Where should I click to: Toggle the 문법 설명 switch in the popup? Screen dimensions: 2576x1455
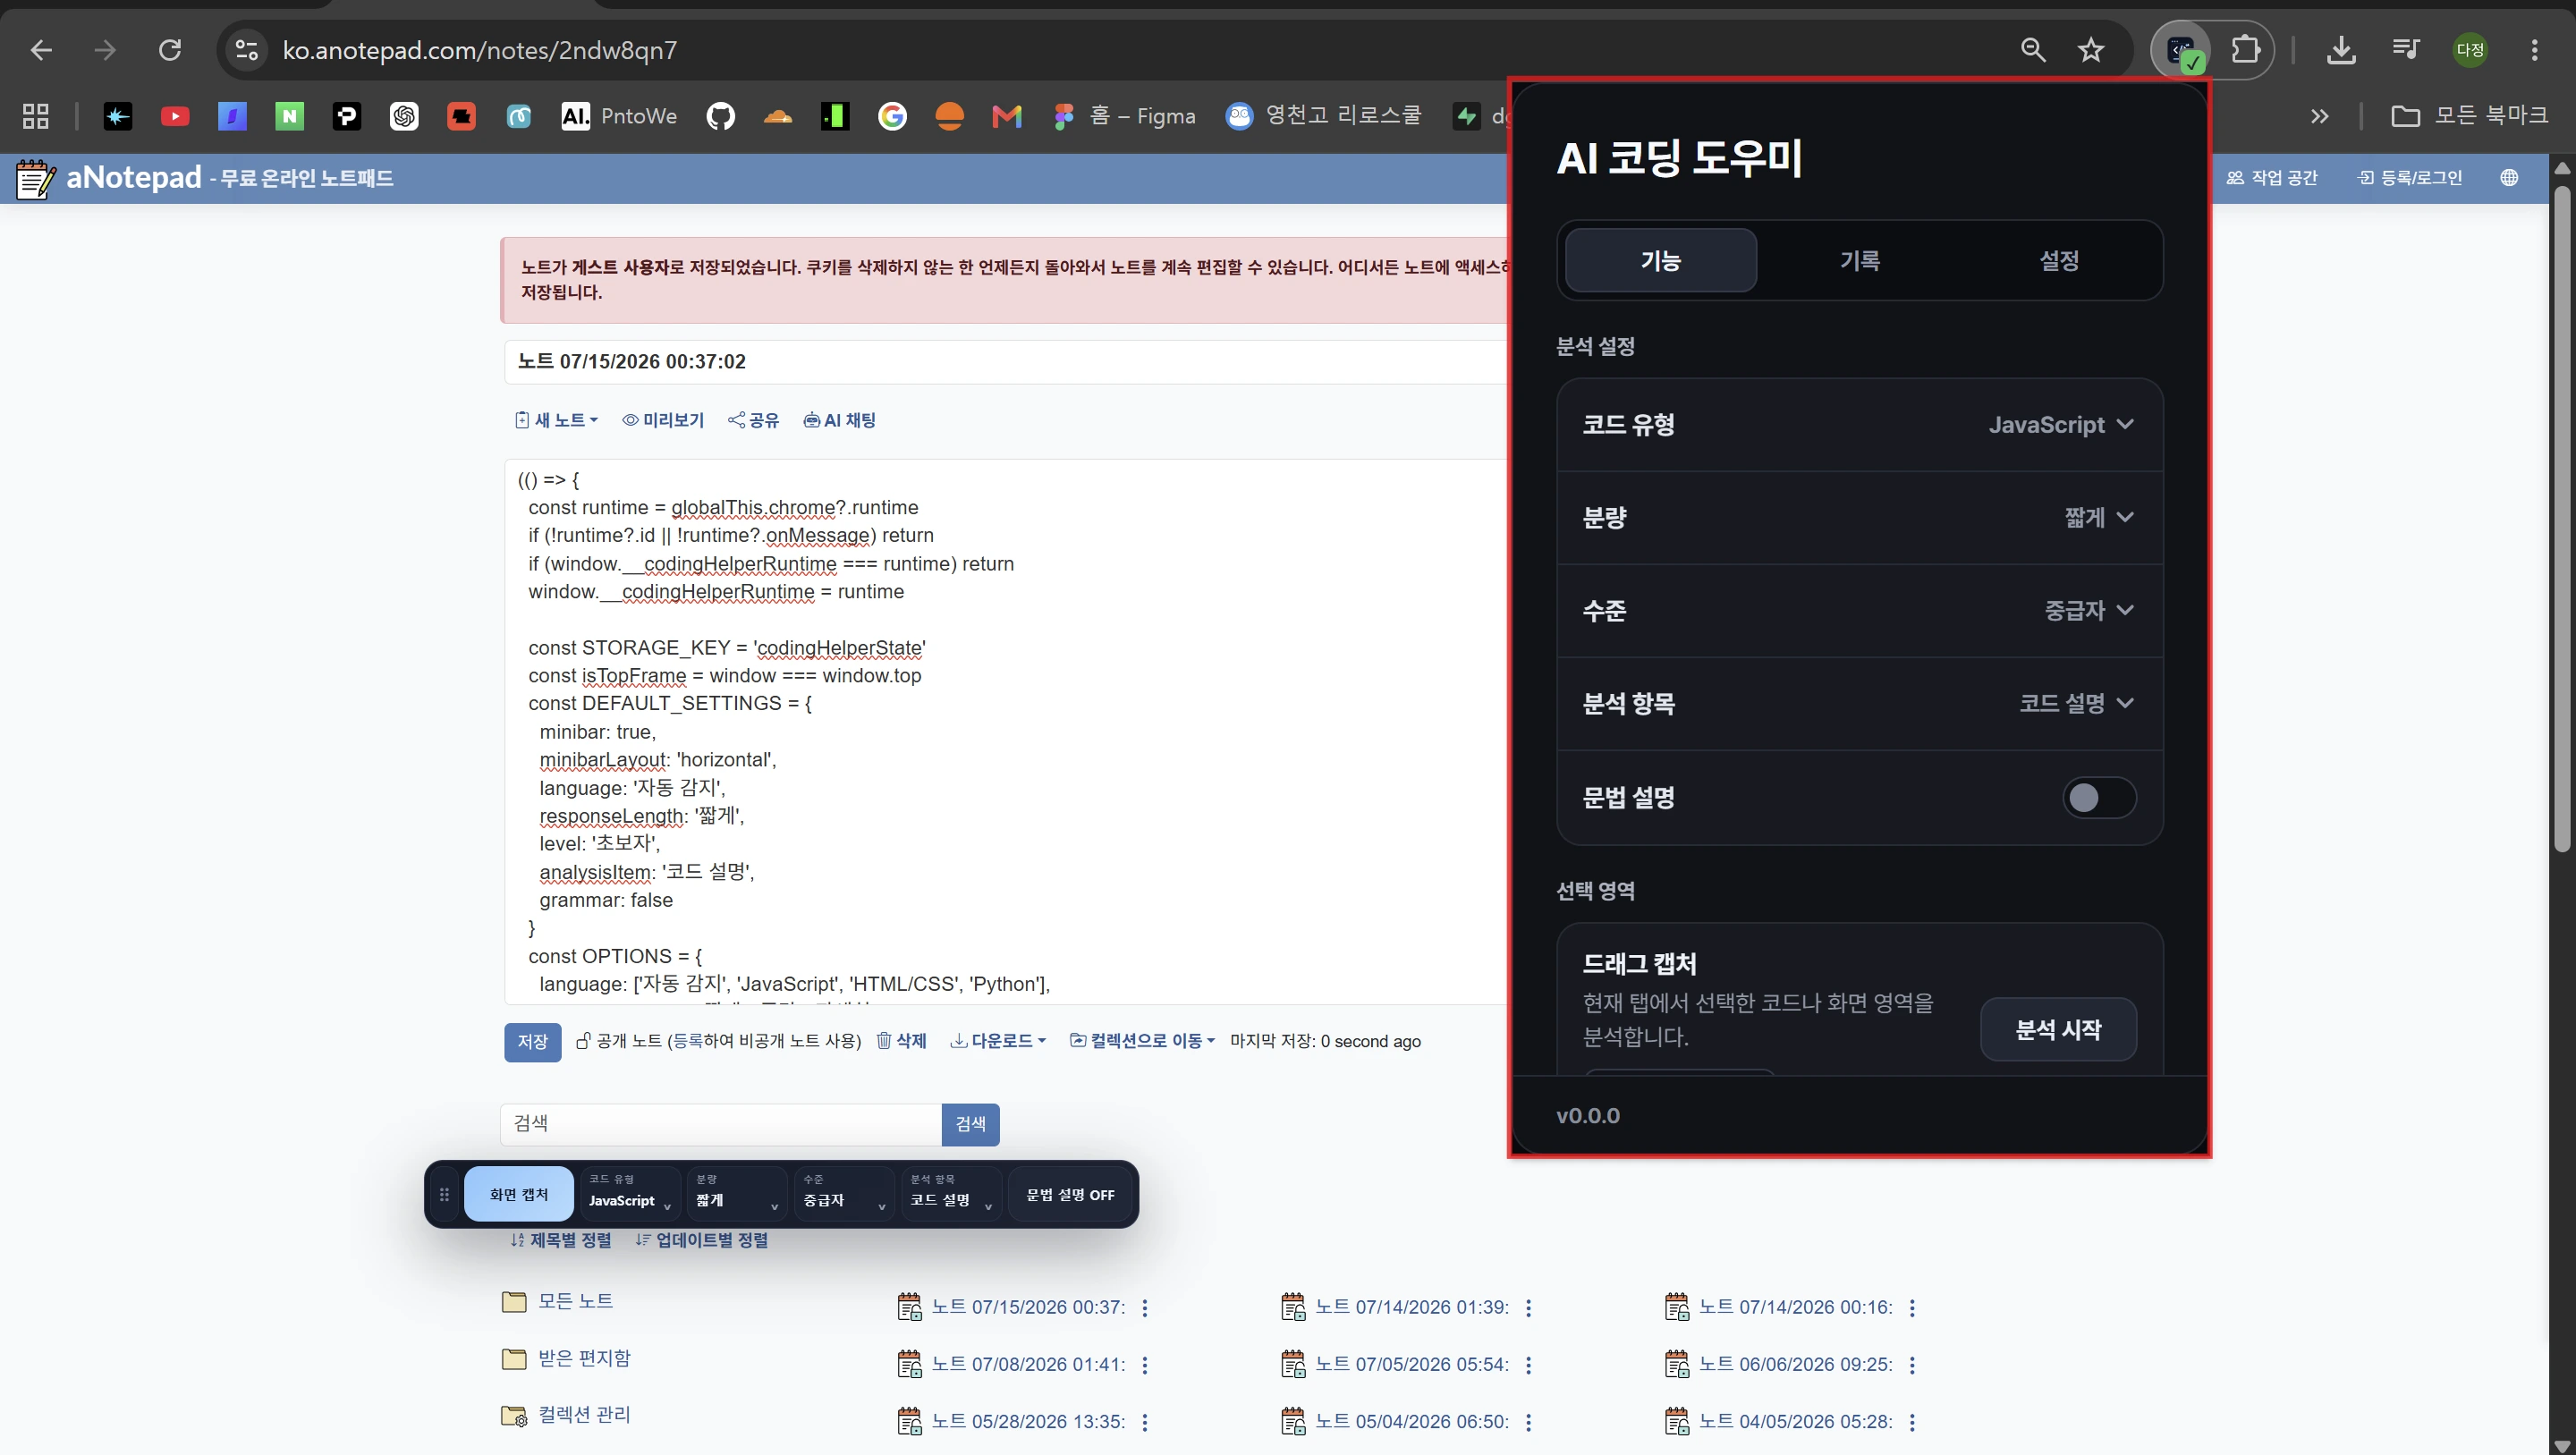coord(2099,797)
